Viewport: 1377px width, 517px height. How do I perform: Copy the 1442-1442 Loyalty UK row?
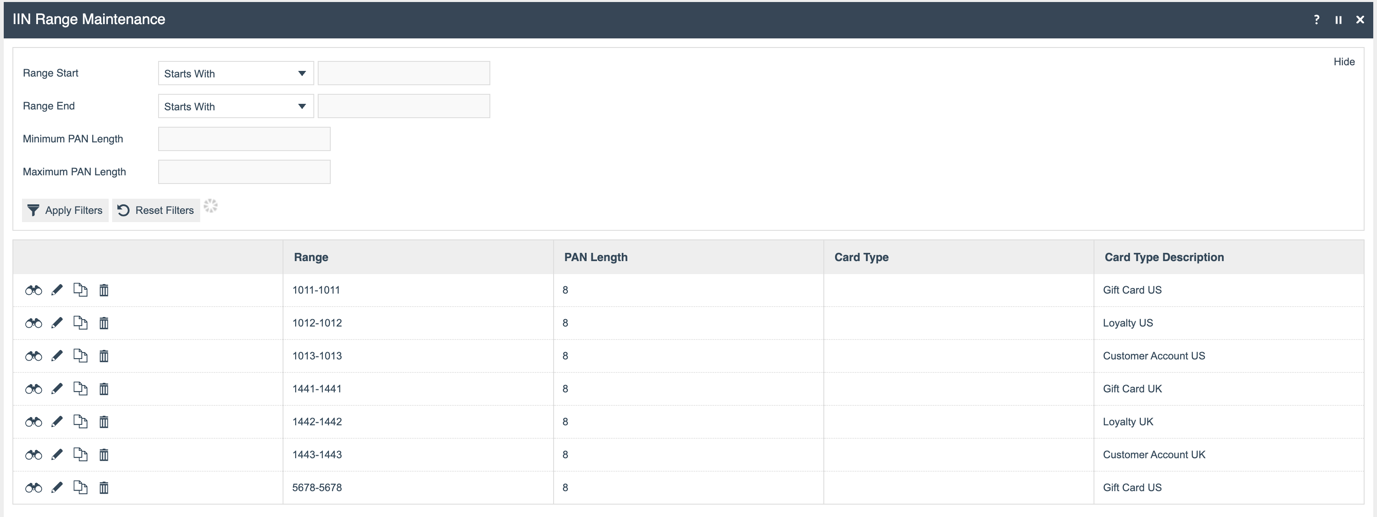[80, 422]
